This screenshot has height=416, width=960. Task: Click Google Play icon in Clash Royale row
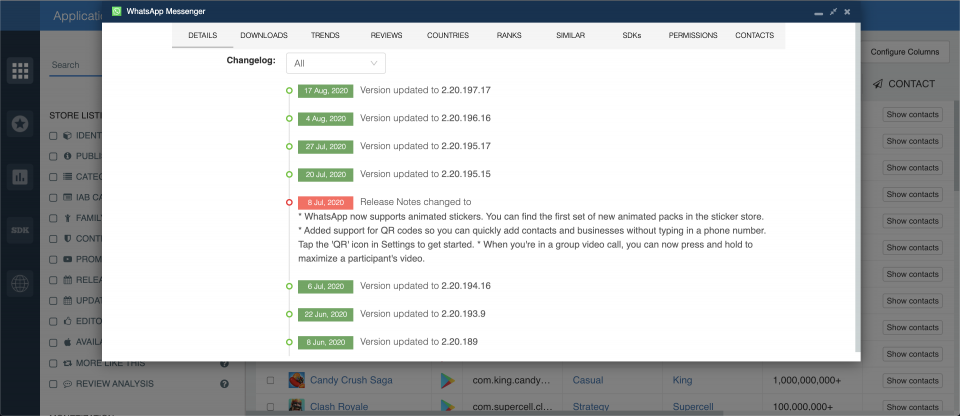(448, 407)
